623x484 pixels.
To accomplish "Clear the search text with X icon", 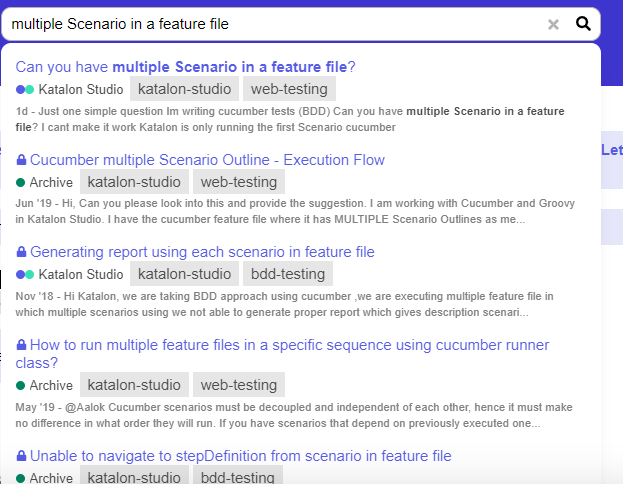I will pyautogui.click(x=553, y=24).
